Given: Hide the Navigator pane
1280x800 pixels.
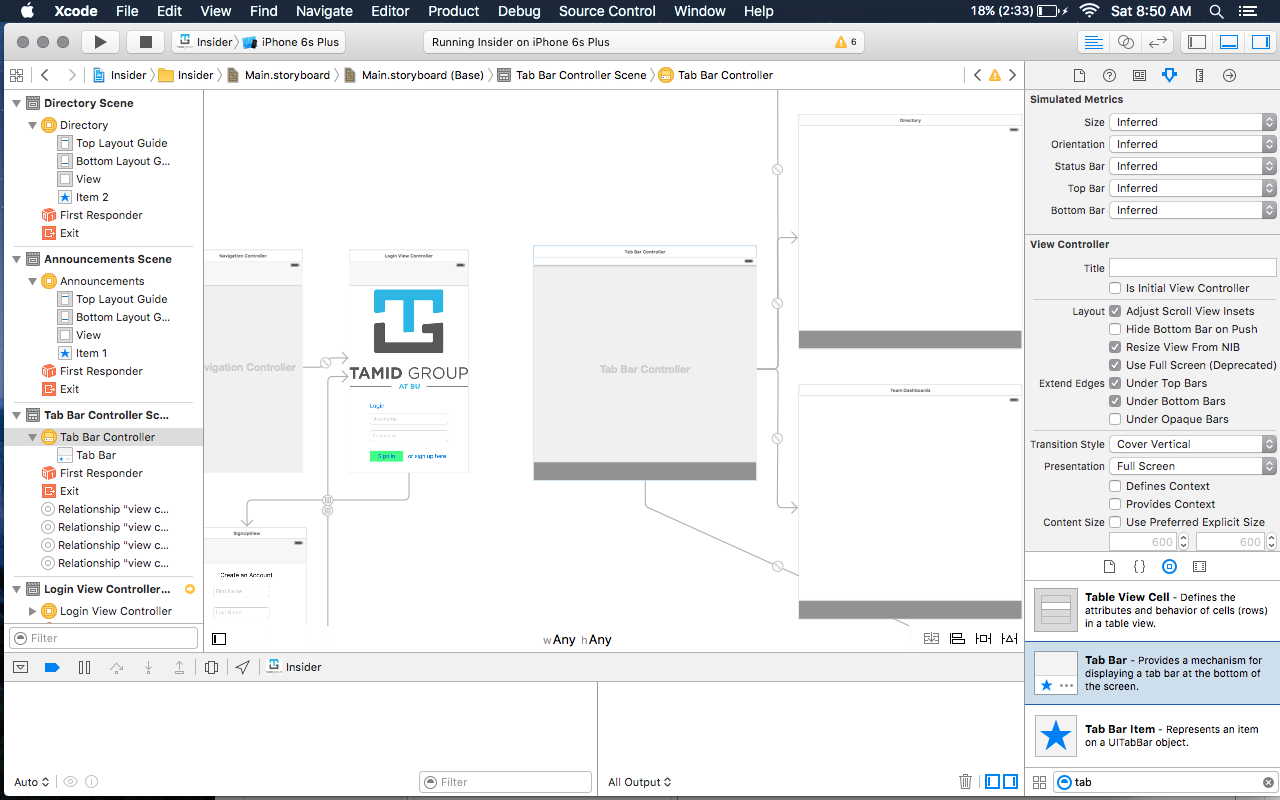Looking at the screenshot, I should point(1196,42).
